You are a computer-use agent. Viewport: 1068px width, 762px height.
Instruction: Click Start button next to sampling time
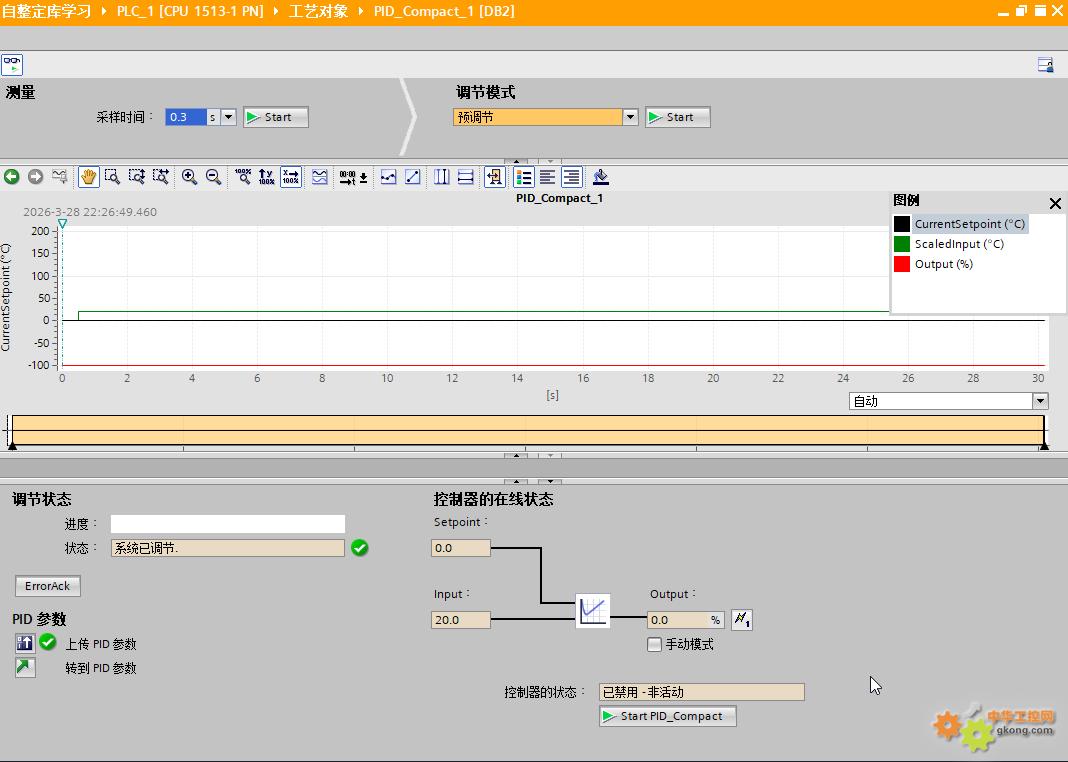pyautogui.click(x=276, y=117)
